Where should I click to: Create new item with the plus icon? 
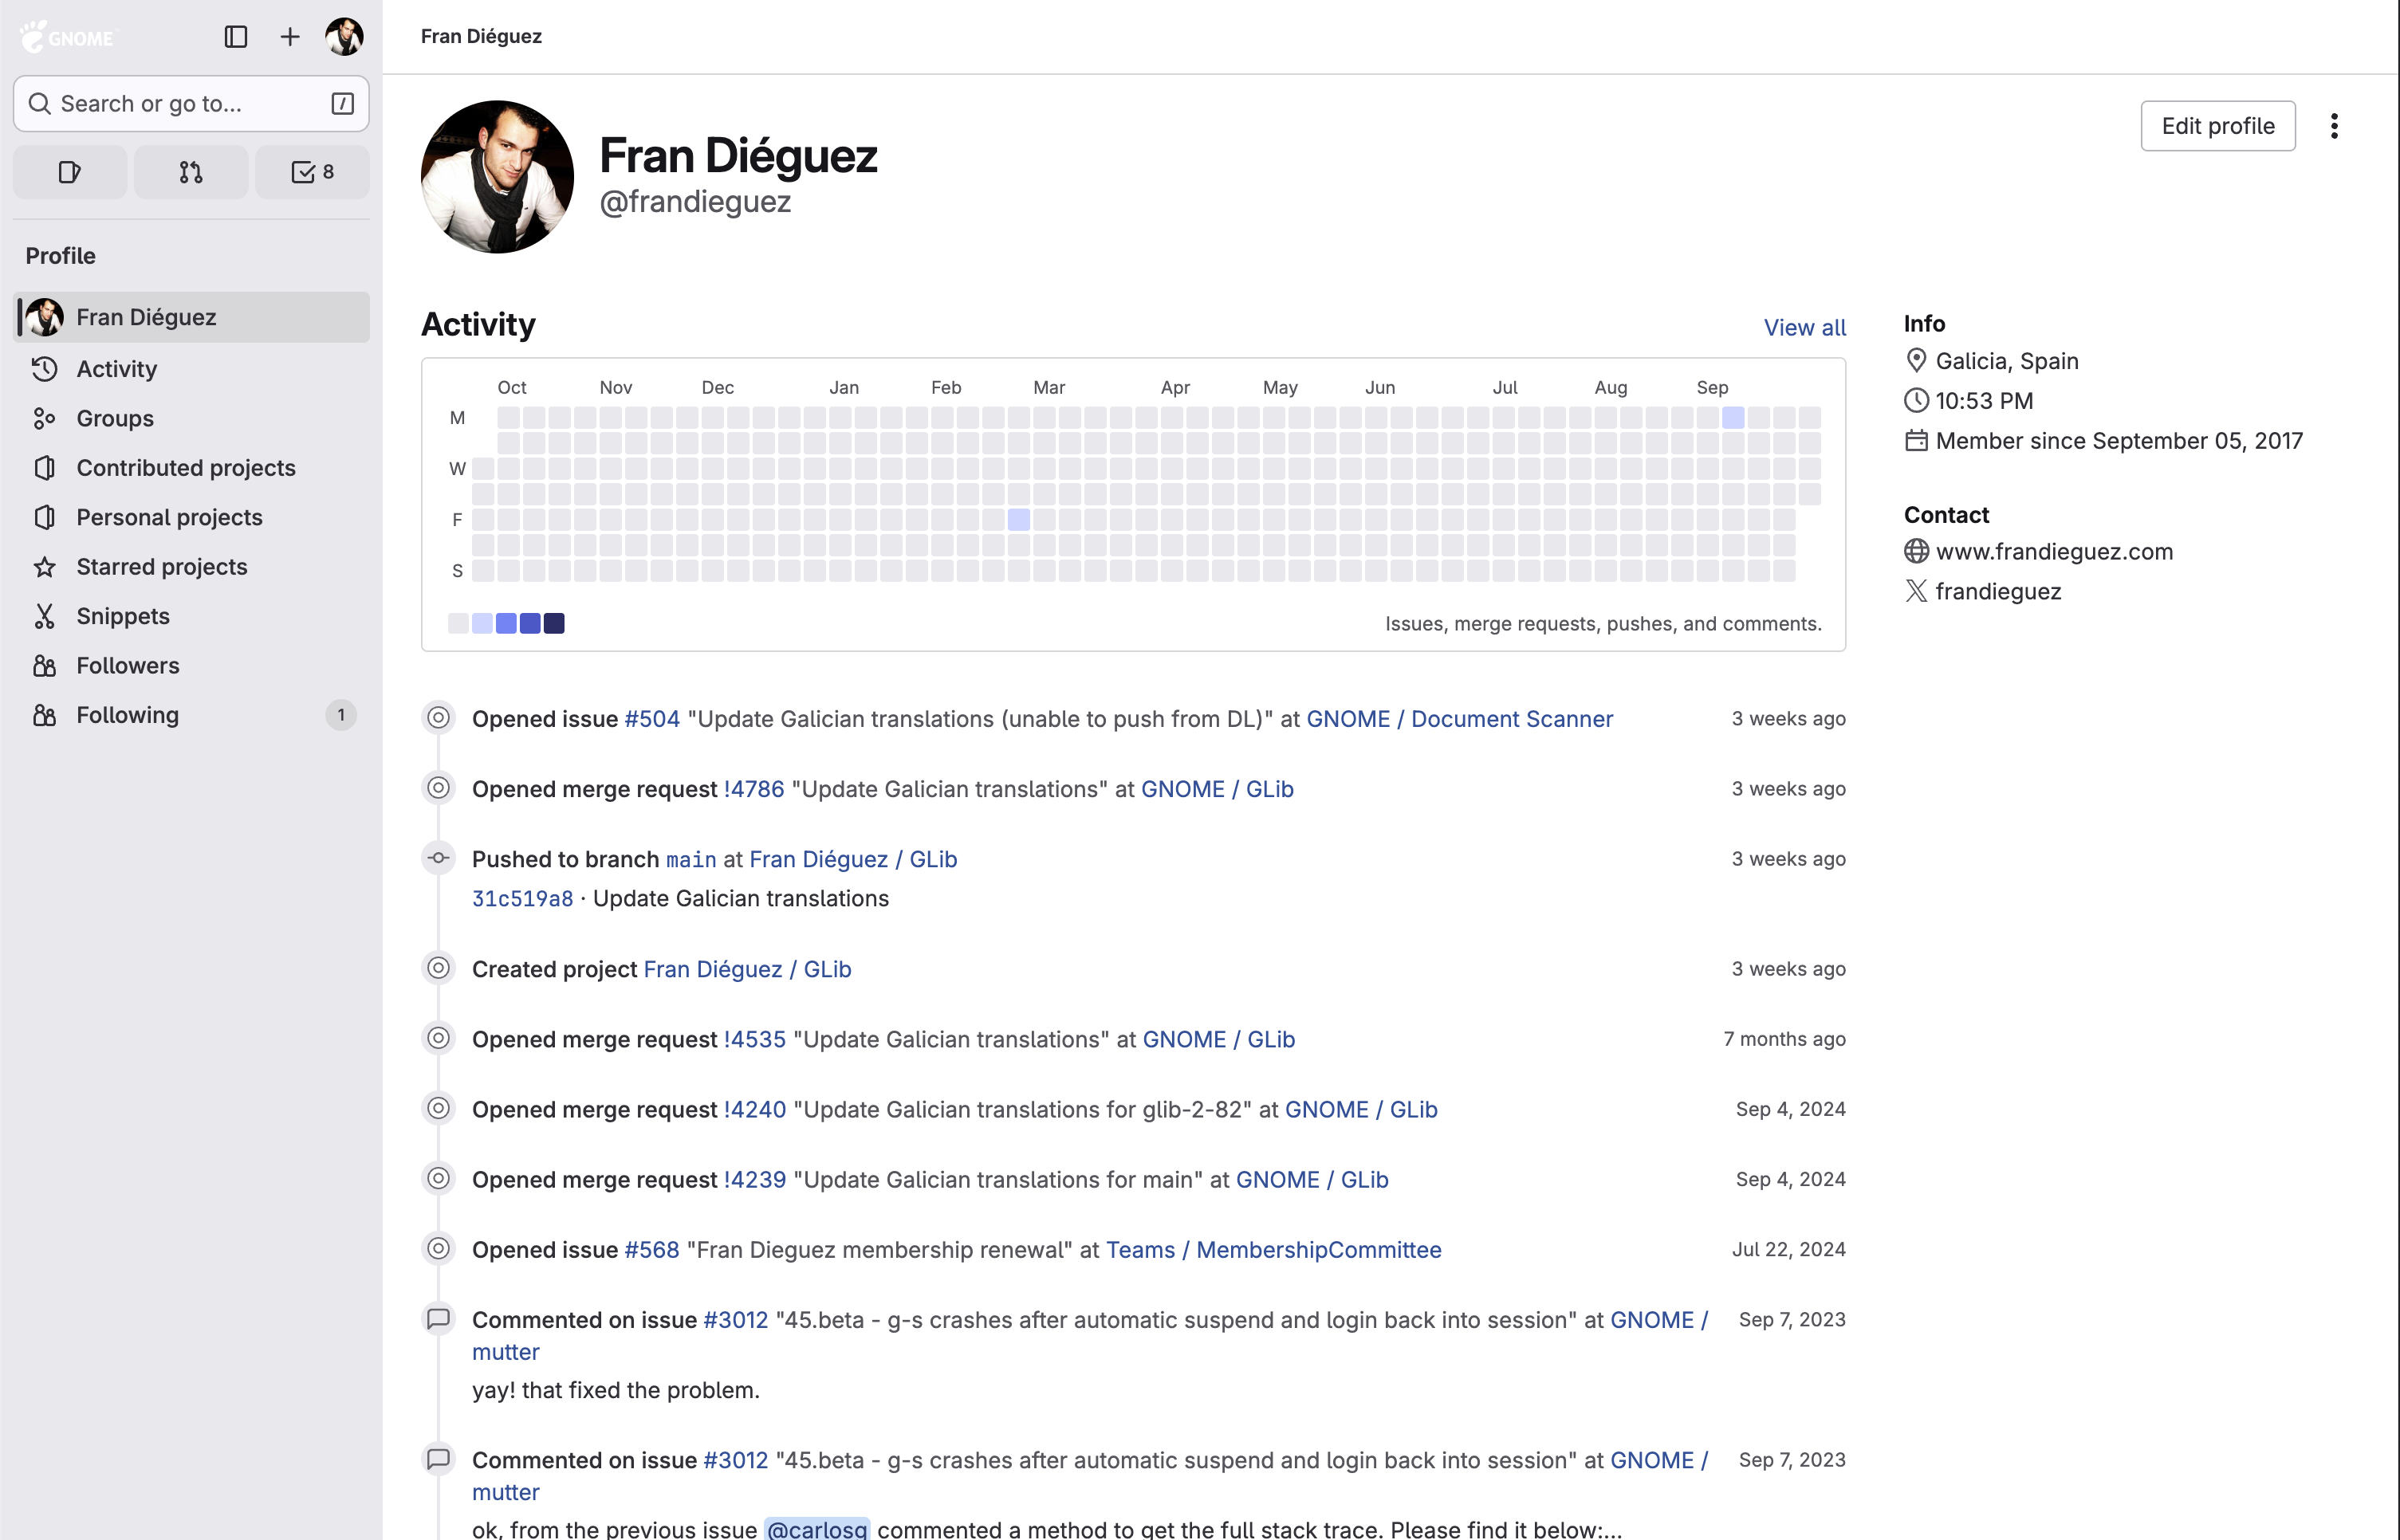[289, 37]
